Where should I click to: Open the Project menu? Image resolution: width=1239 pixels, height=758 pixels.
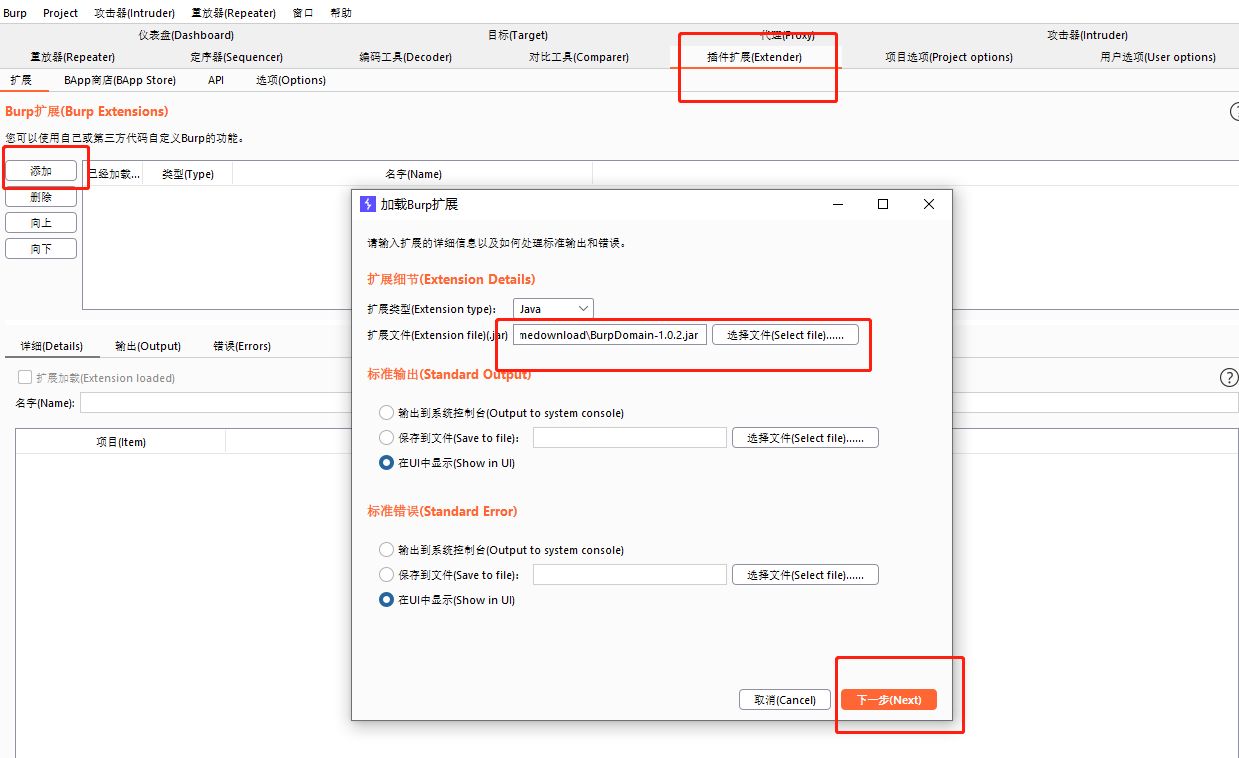(x=60, y=13)
